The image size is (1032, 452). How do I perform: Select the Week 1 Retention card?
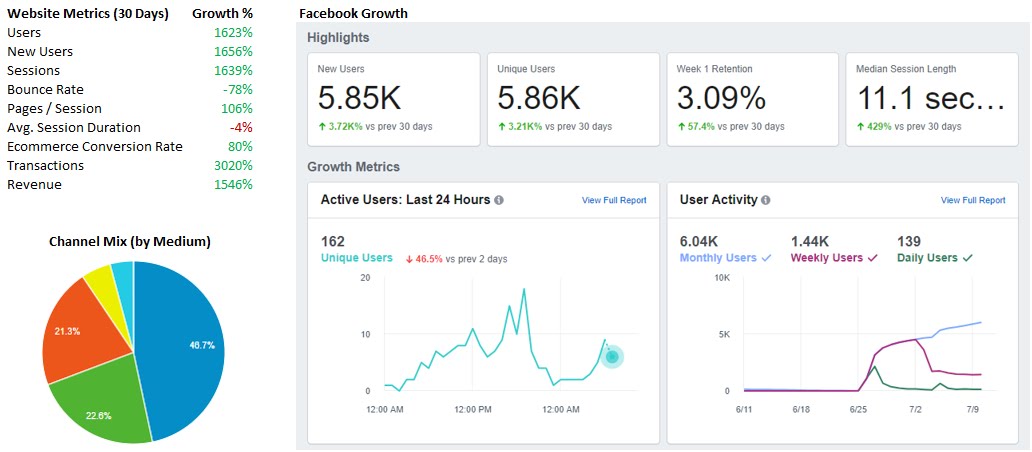click(x=752, y=99)
